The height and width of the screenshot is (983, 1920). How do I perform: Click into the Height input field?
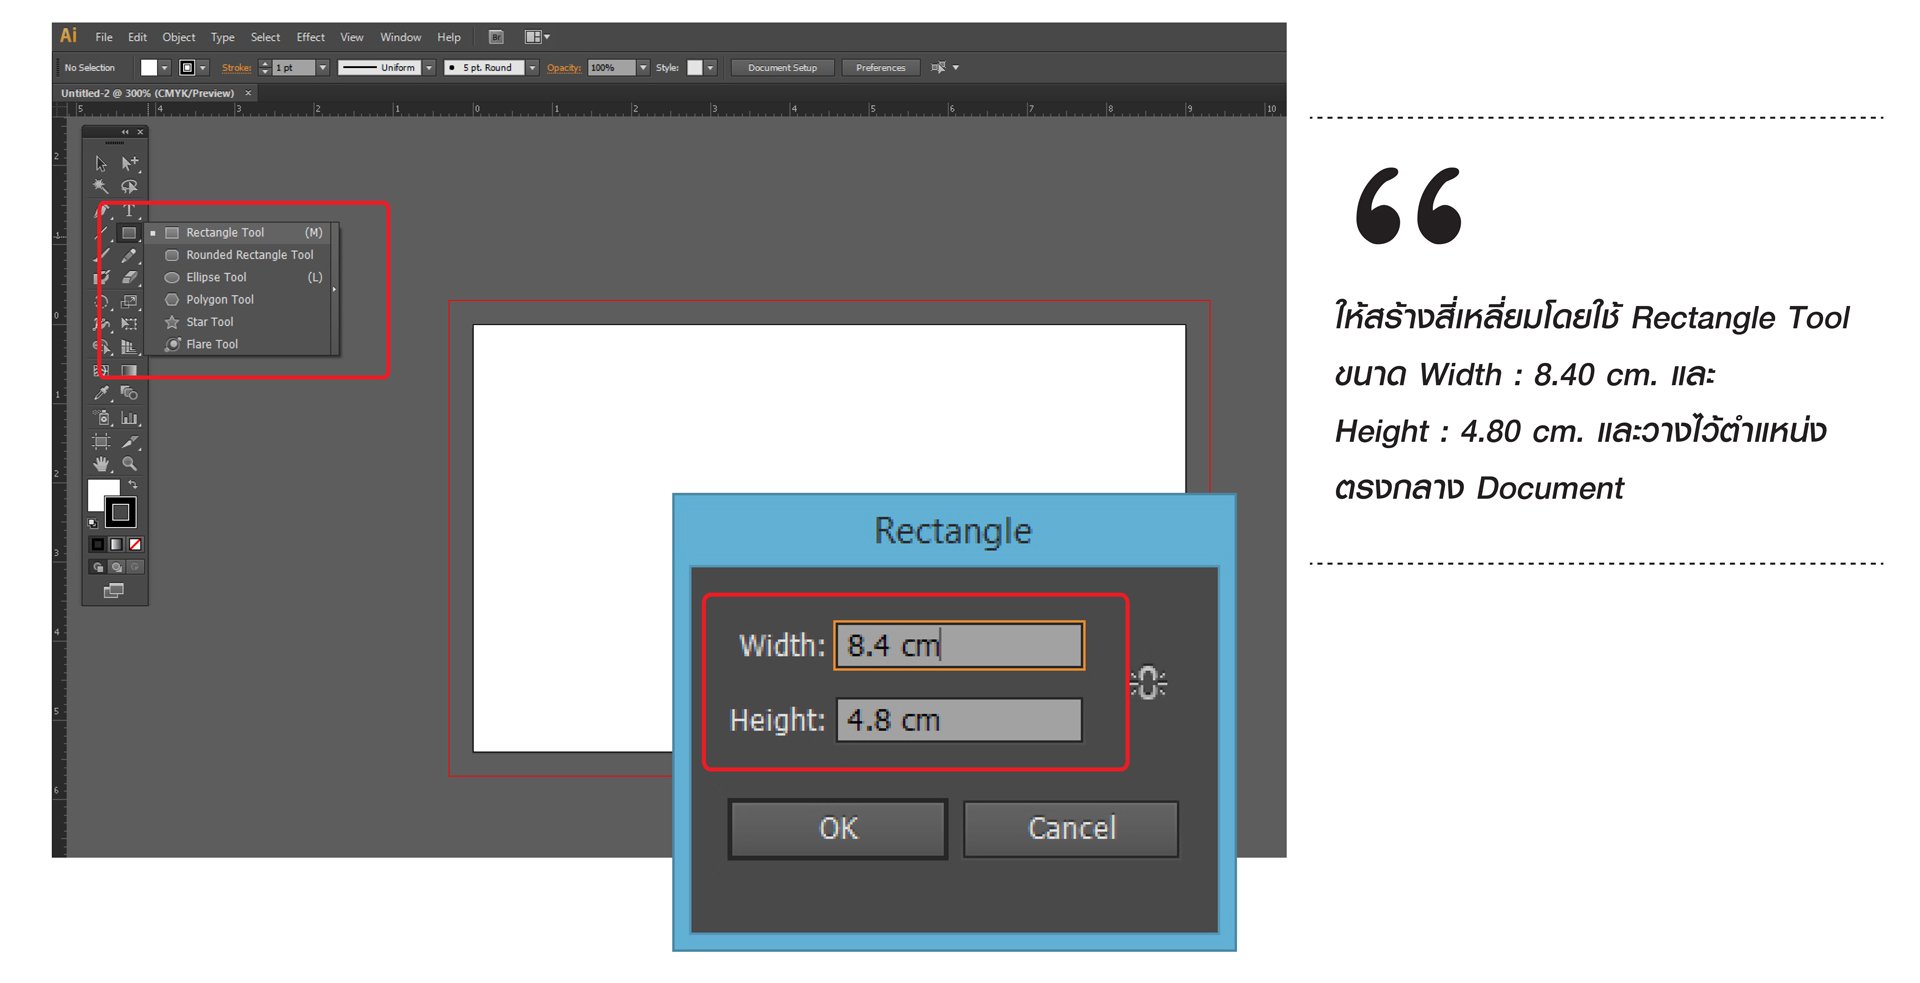tap(958, 720)
